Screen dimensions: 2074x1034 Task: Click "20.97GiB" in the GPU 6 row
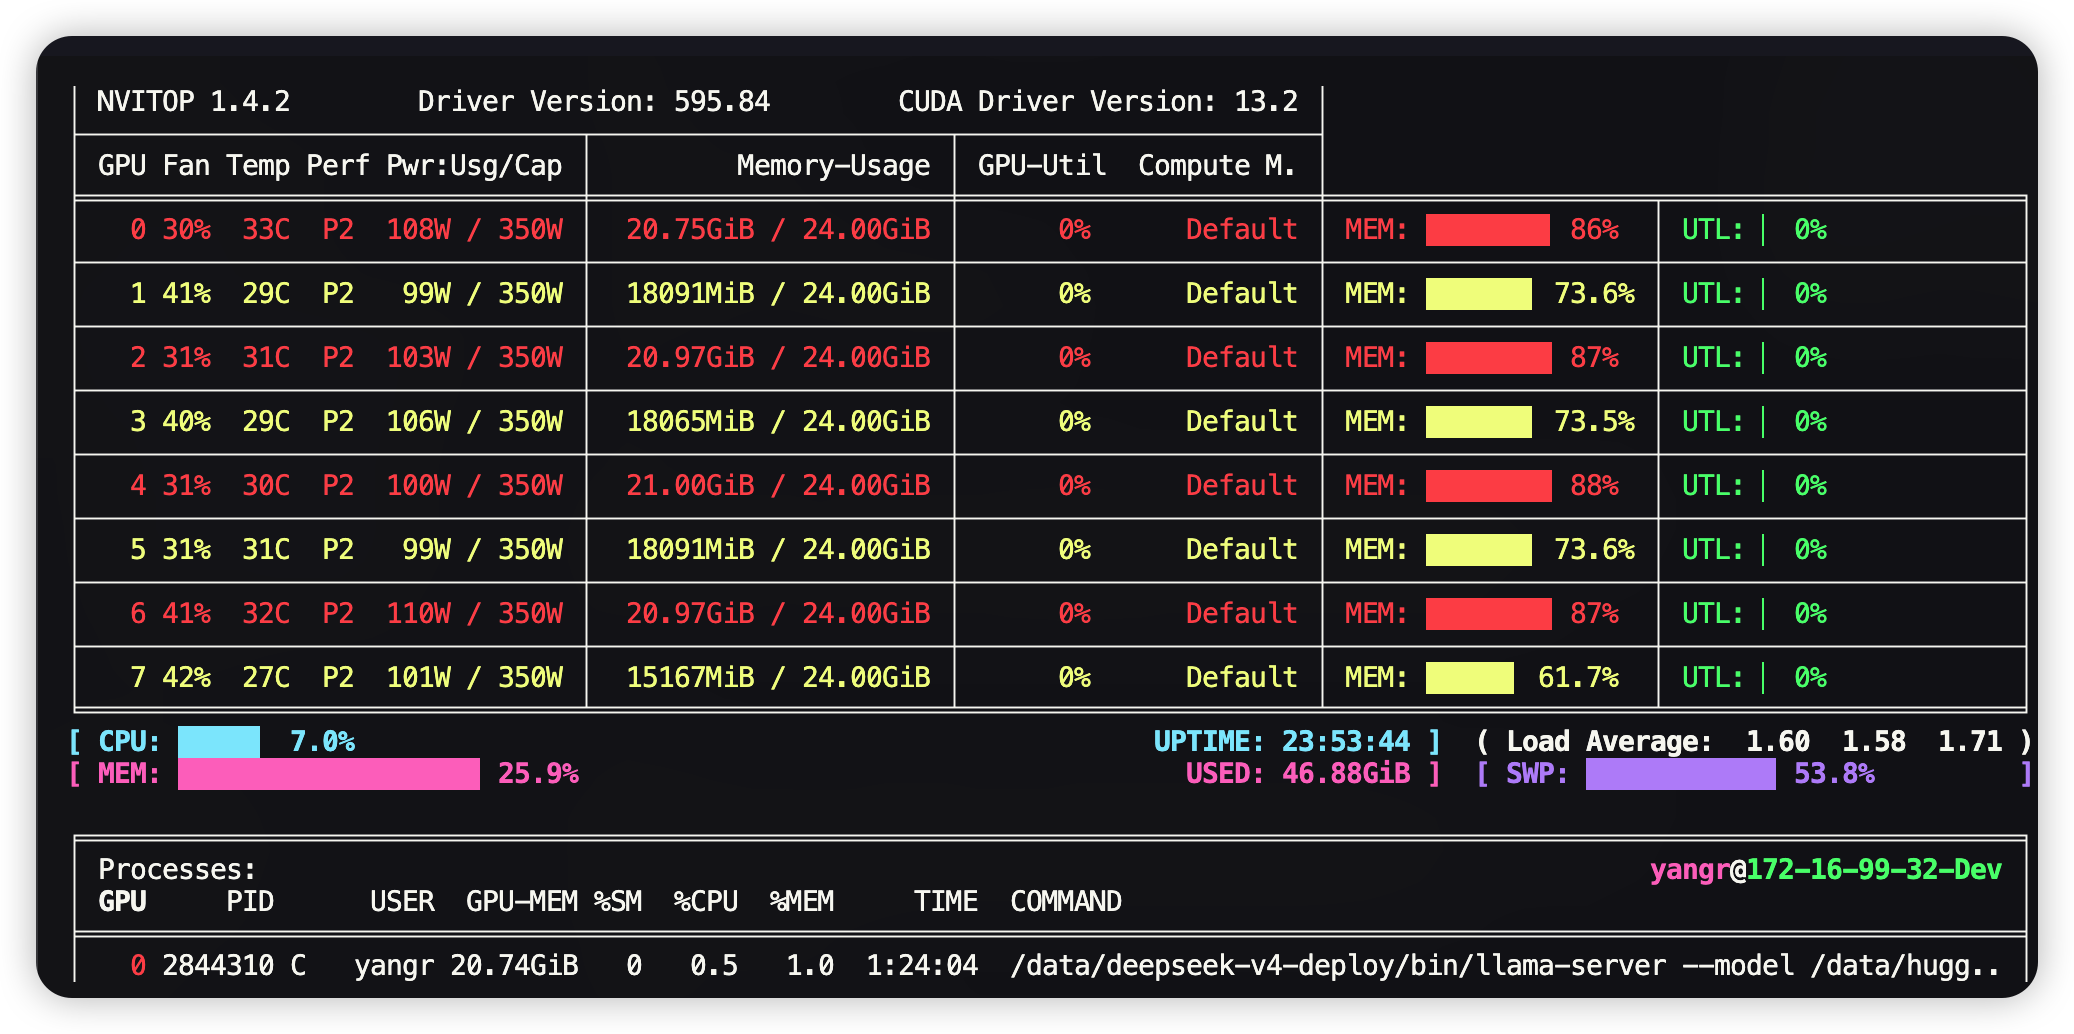coord(690,613)
